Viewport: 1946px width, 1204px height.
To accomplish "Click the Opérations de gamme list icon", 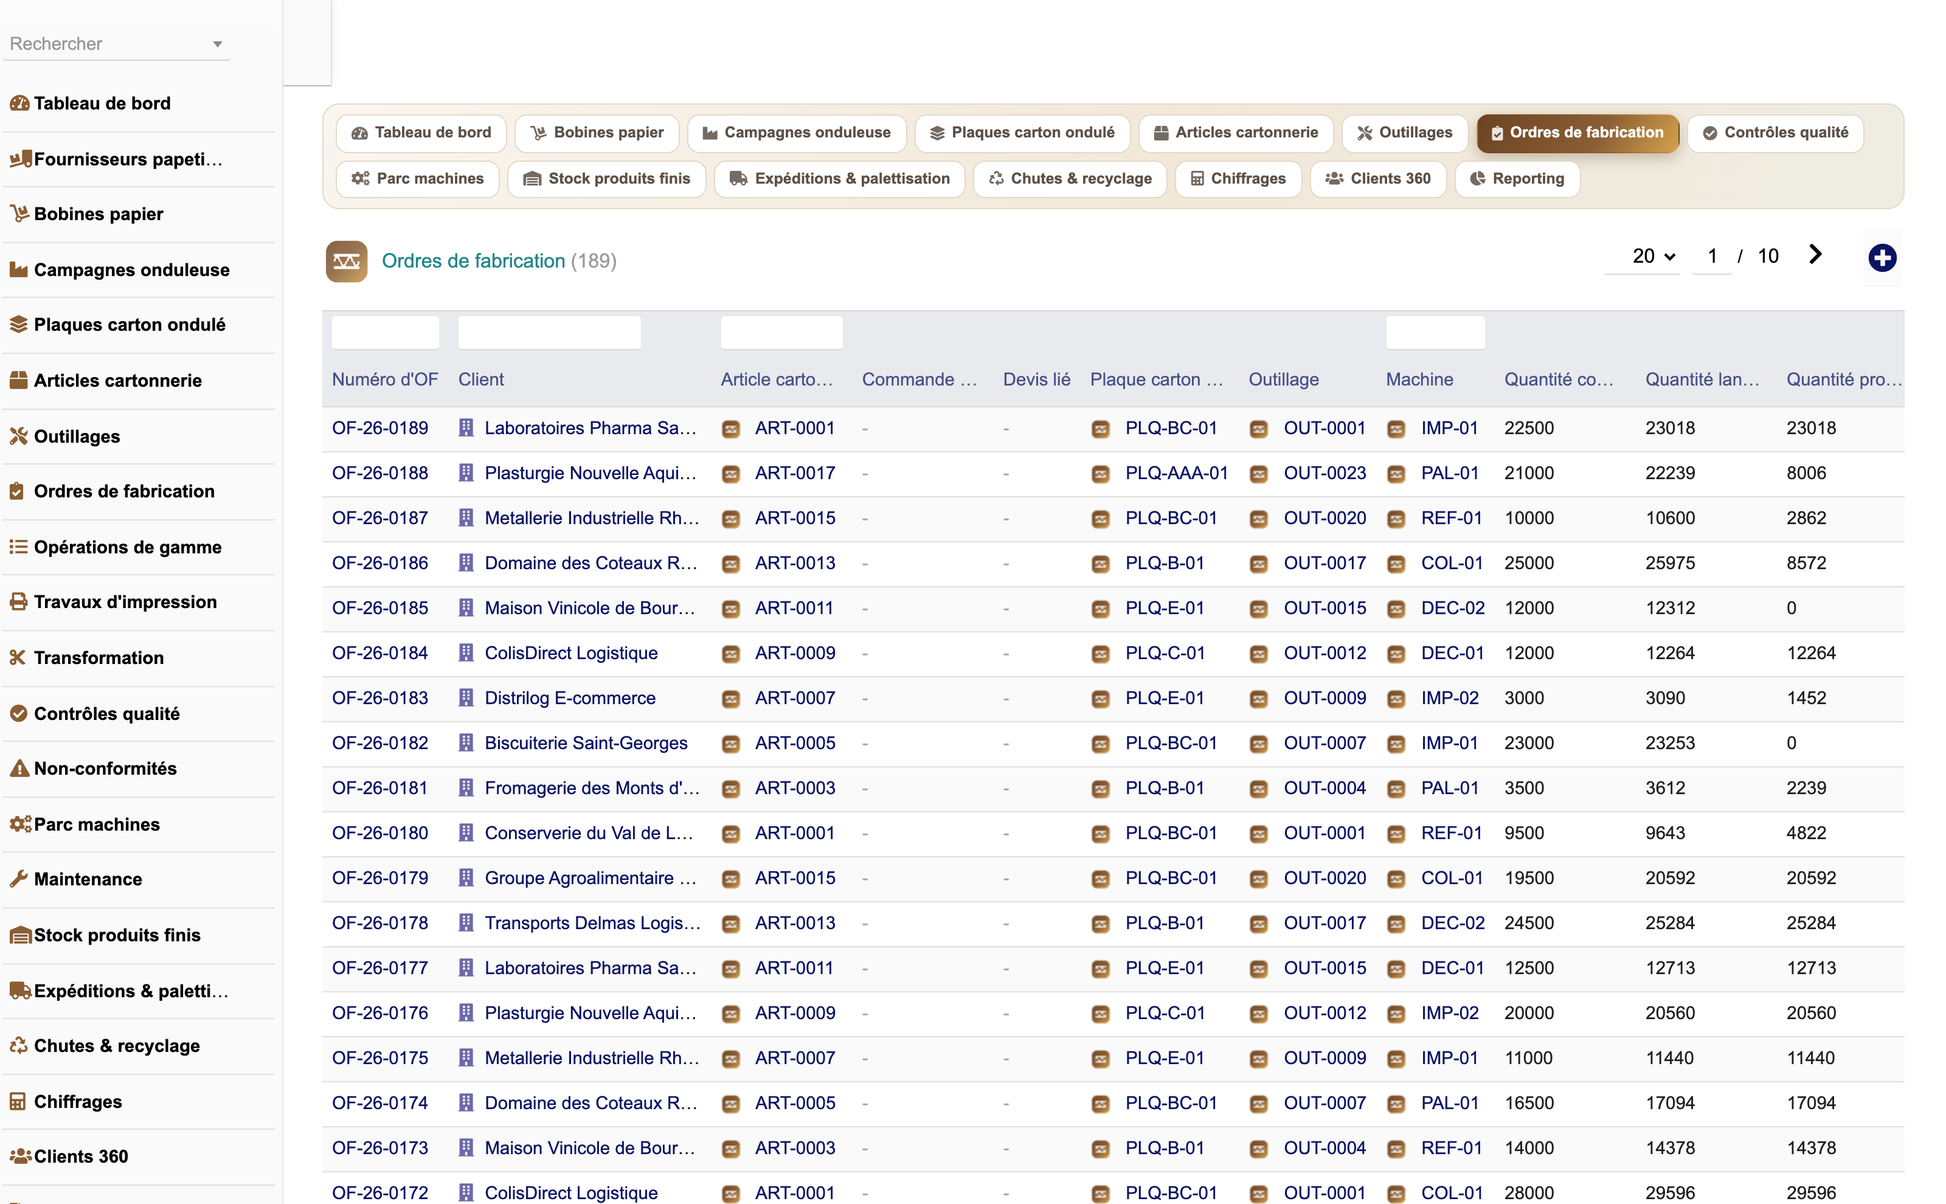I will 19,547.
